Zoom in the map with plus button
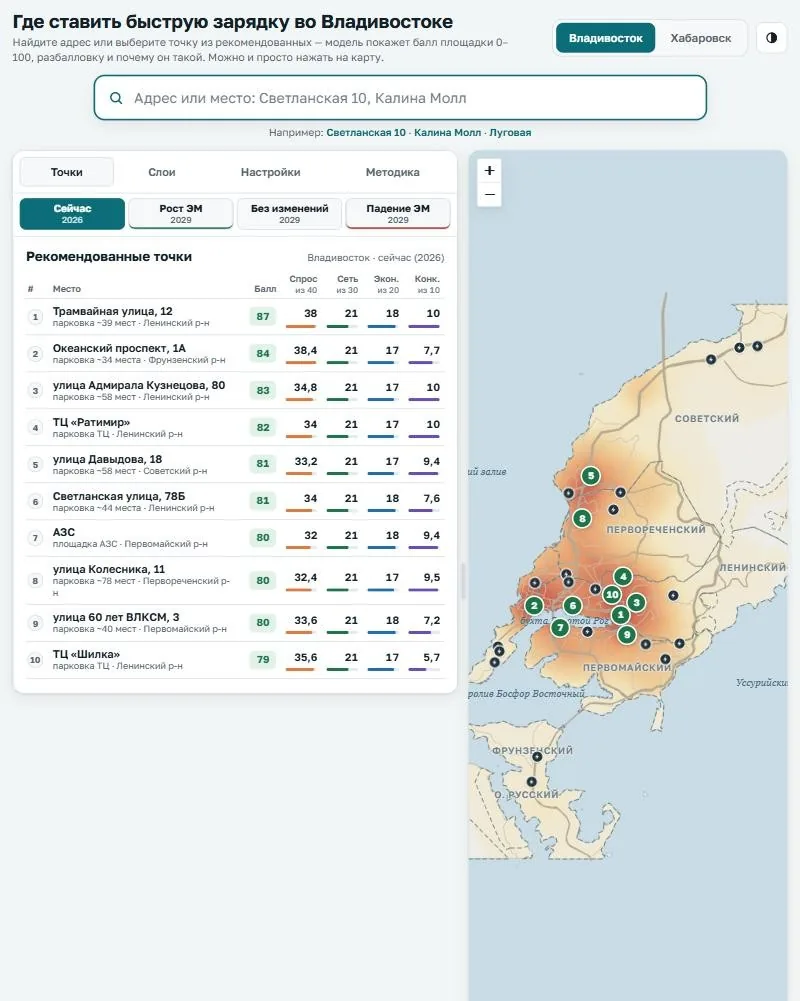The image size is (800, 1001). coord(490,170)
